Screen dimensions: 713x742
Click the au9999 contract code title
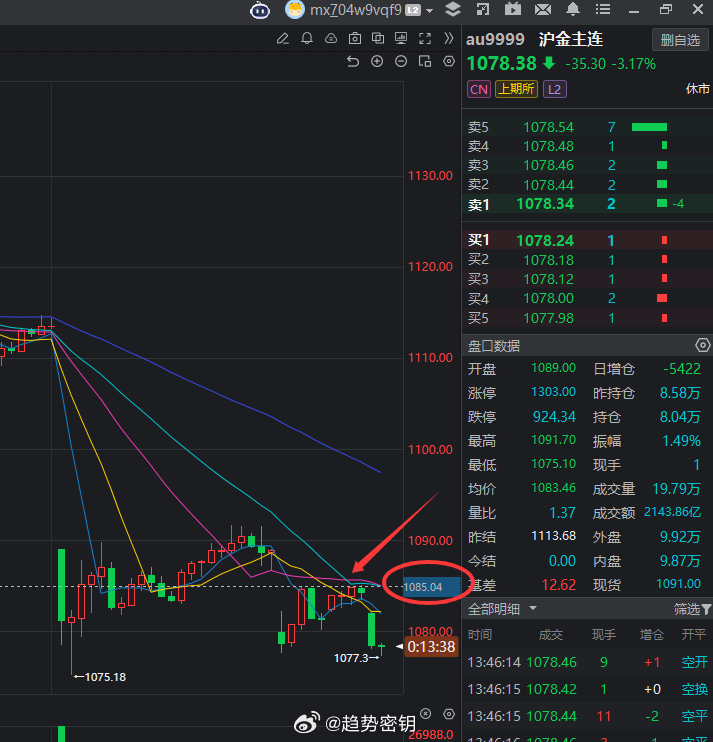[495, 39]
